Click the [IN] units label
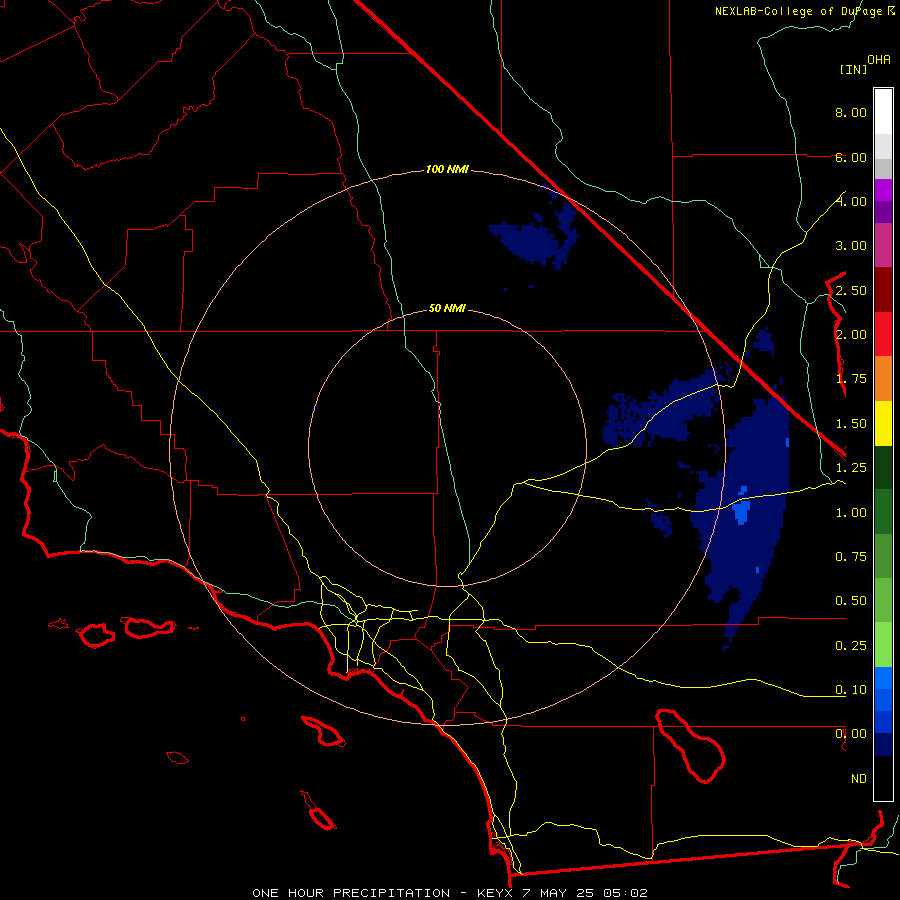 point(853,69)
